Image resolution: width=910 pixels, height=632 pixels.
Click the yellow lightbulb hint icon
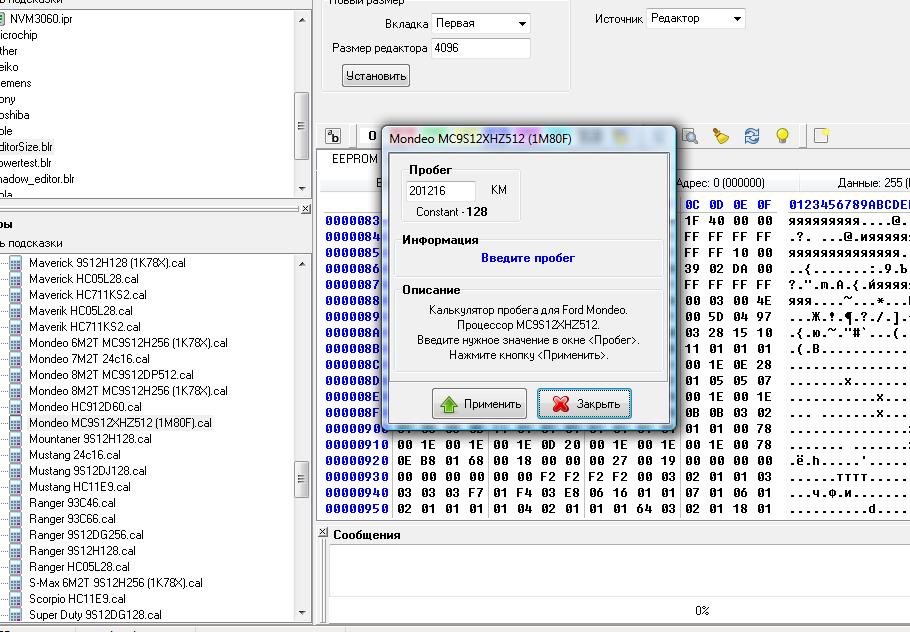click(x=782, y=136)
